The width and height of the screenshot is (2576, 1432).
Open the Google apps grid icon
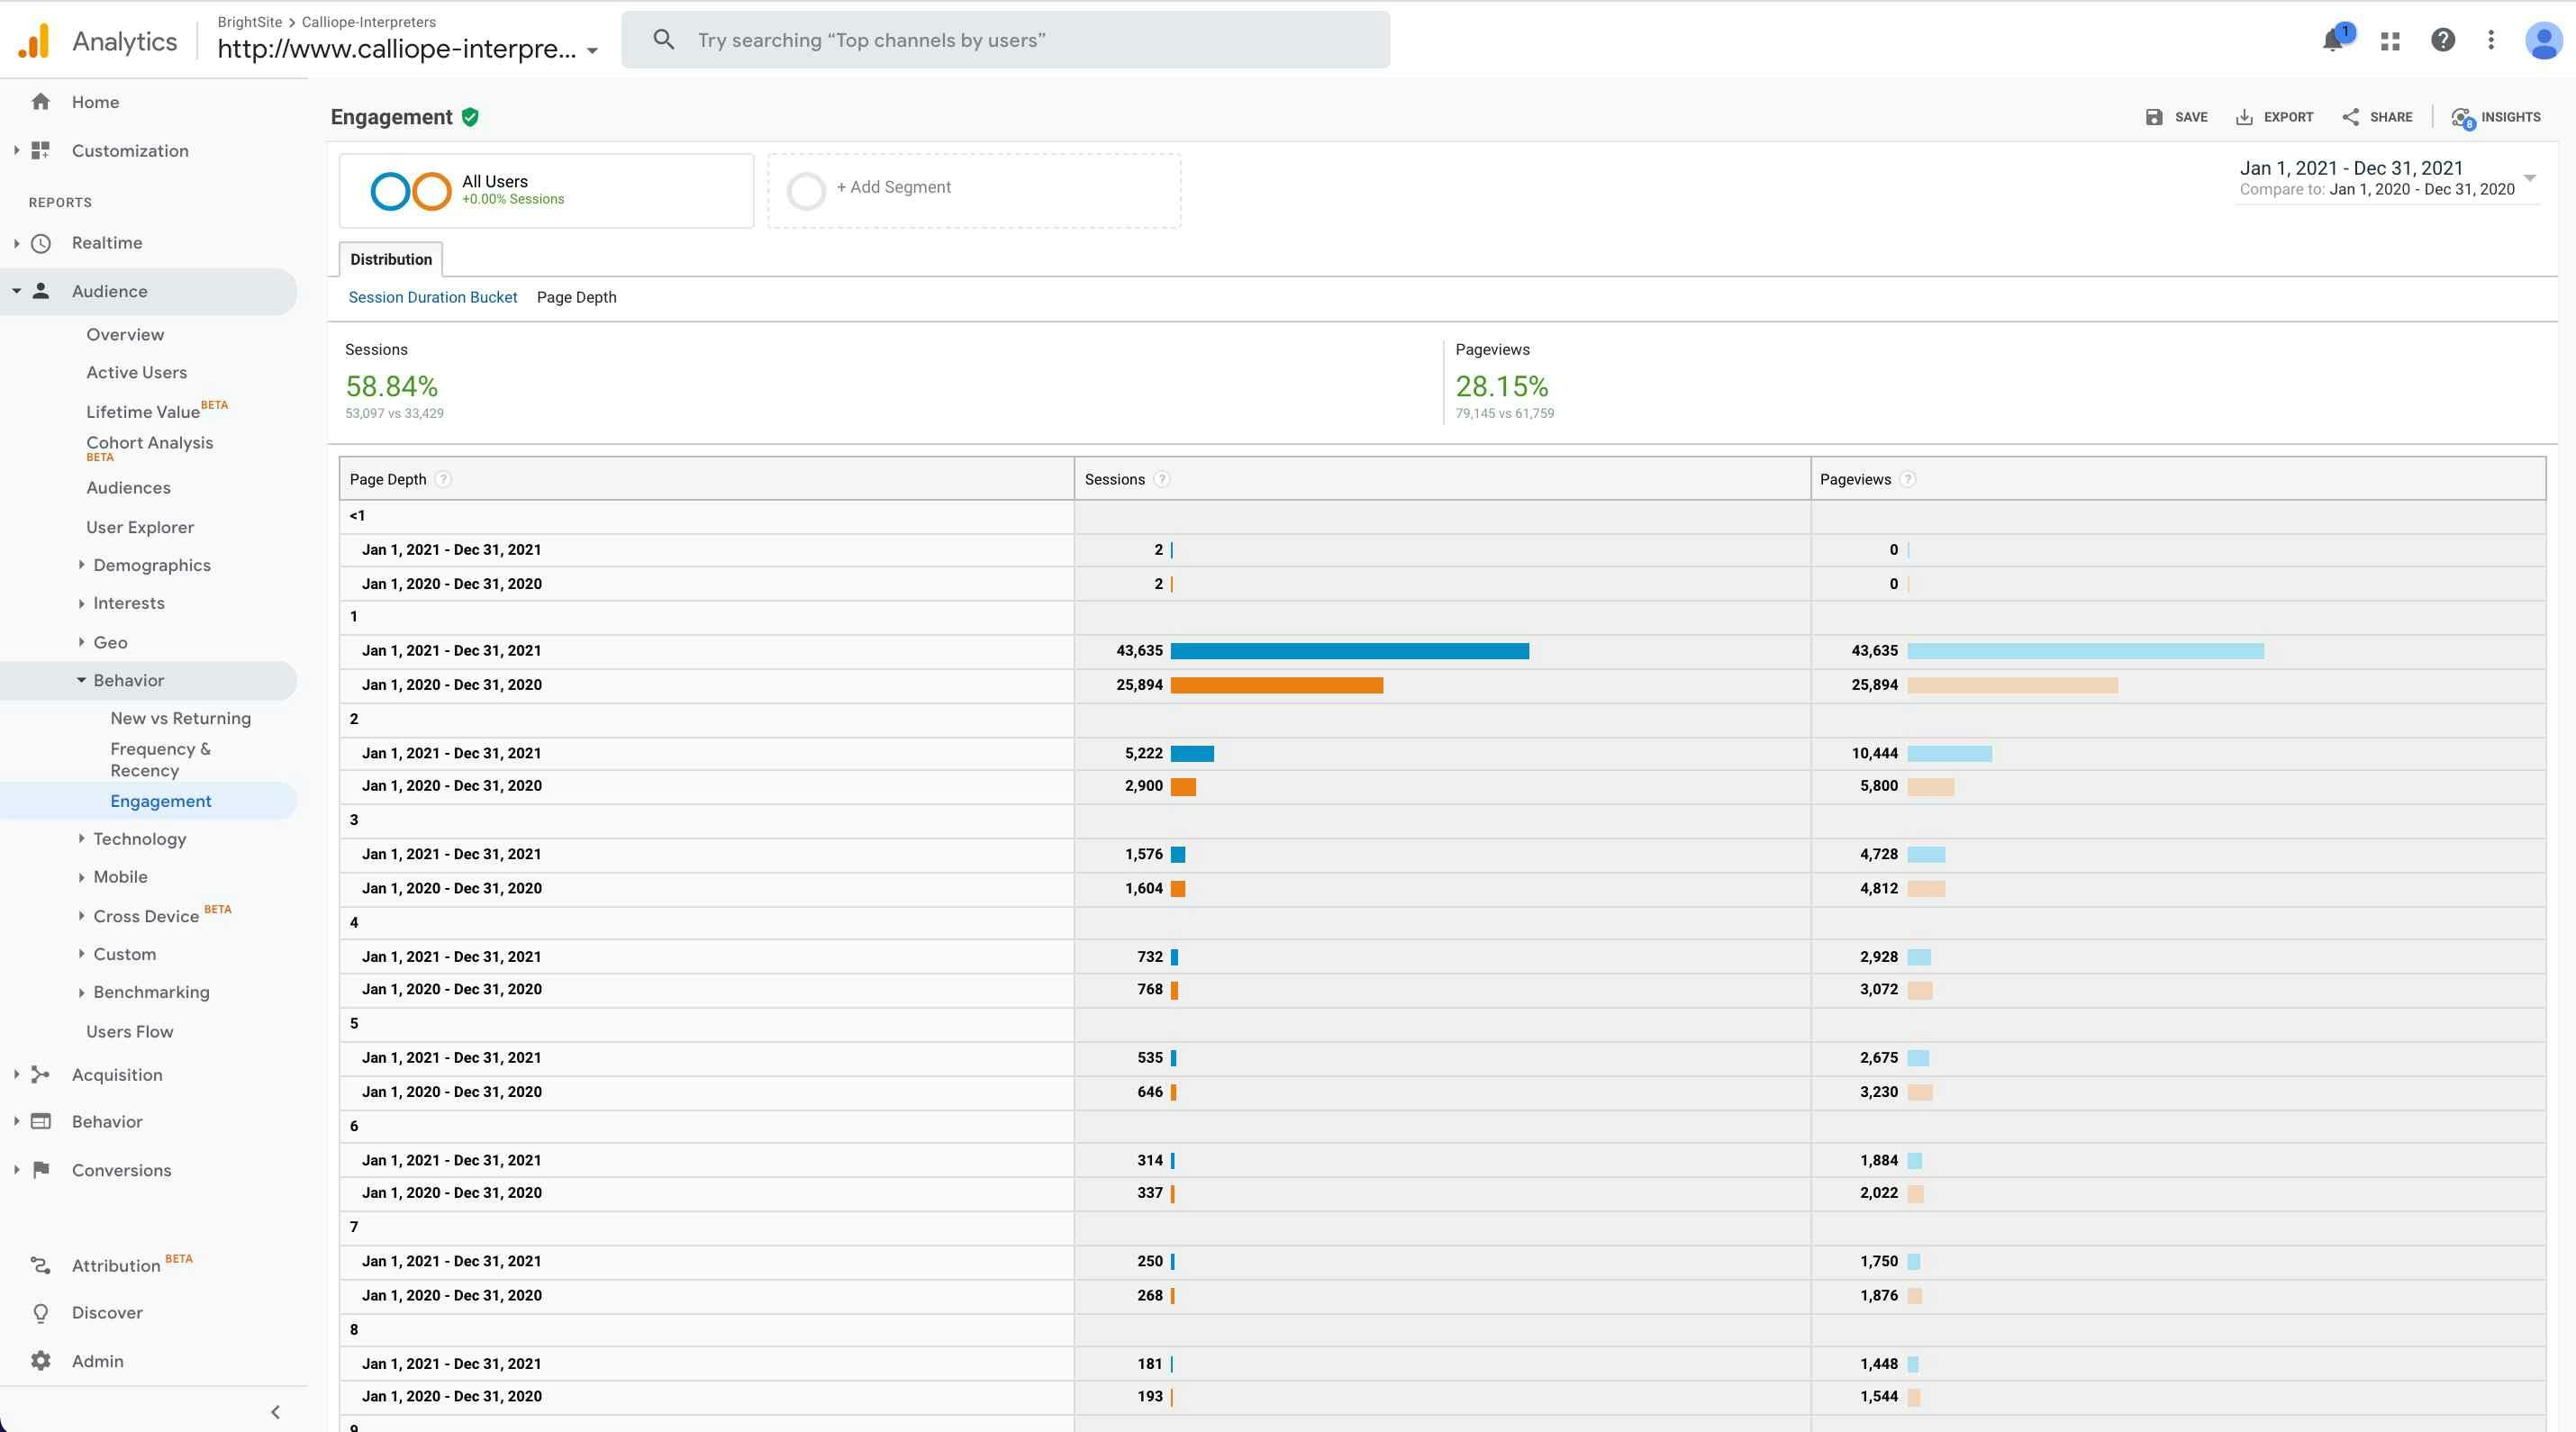2390,41
